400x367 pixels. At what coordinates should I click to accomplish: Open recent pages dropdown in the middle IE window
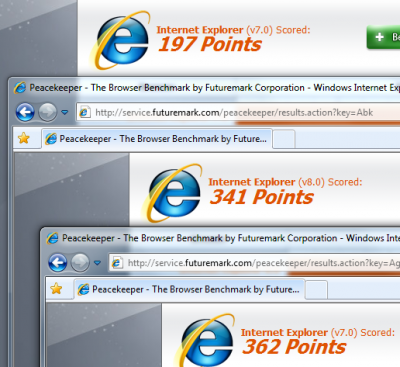65,112
